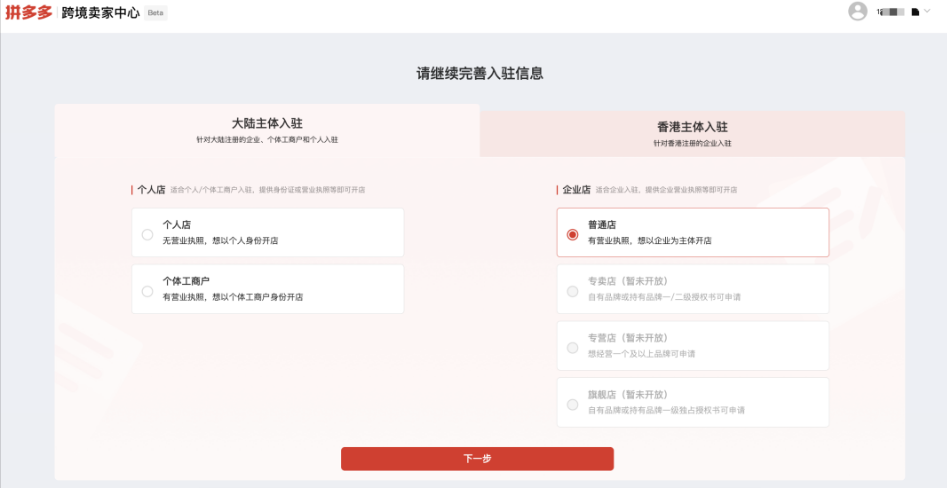
Task: Click the 请继续完善入驻信息 heading
Action: (x=480, y=74)
